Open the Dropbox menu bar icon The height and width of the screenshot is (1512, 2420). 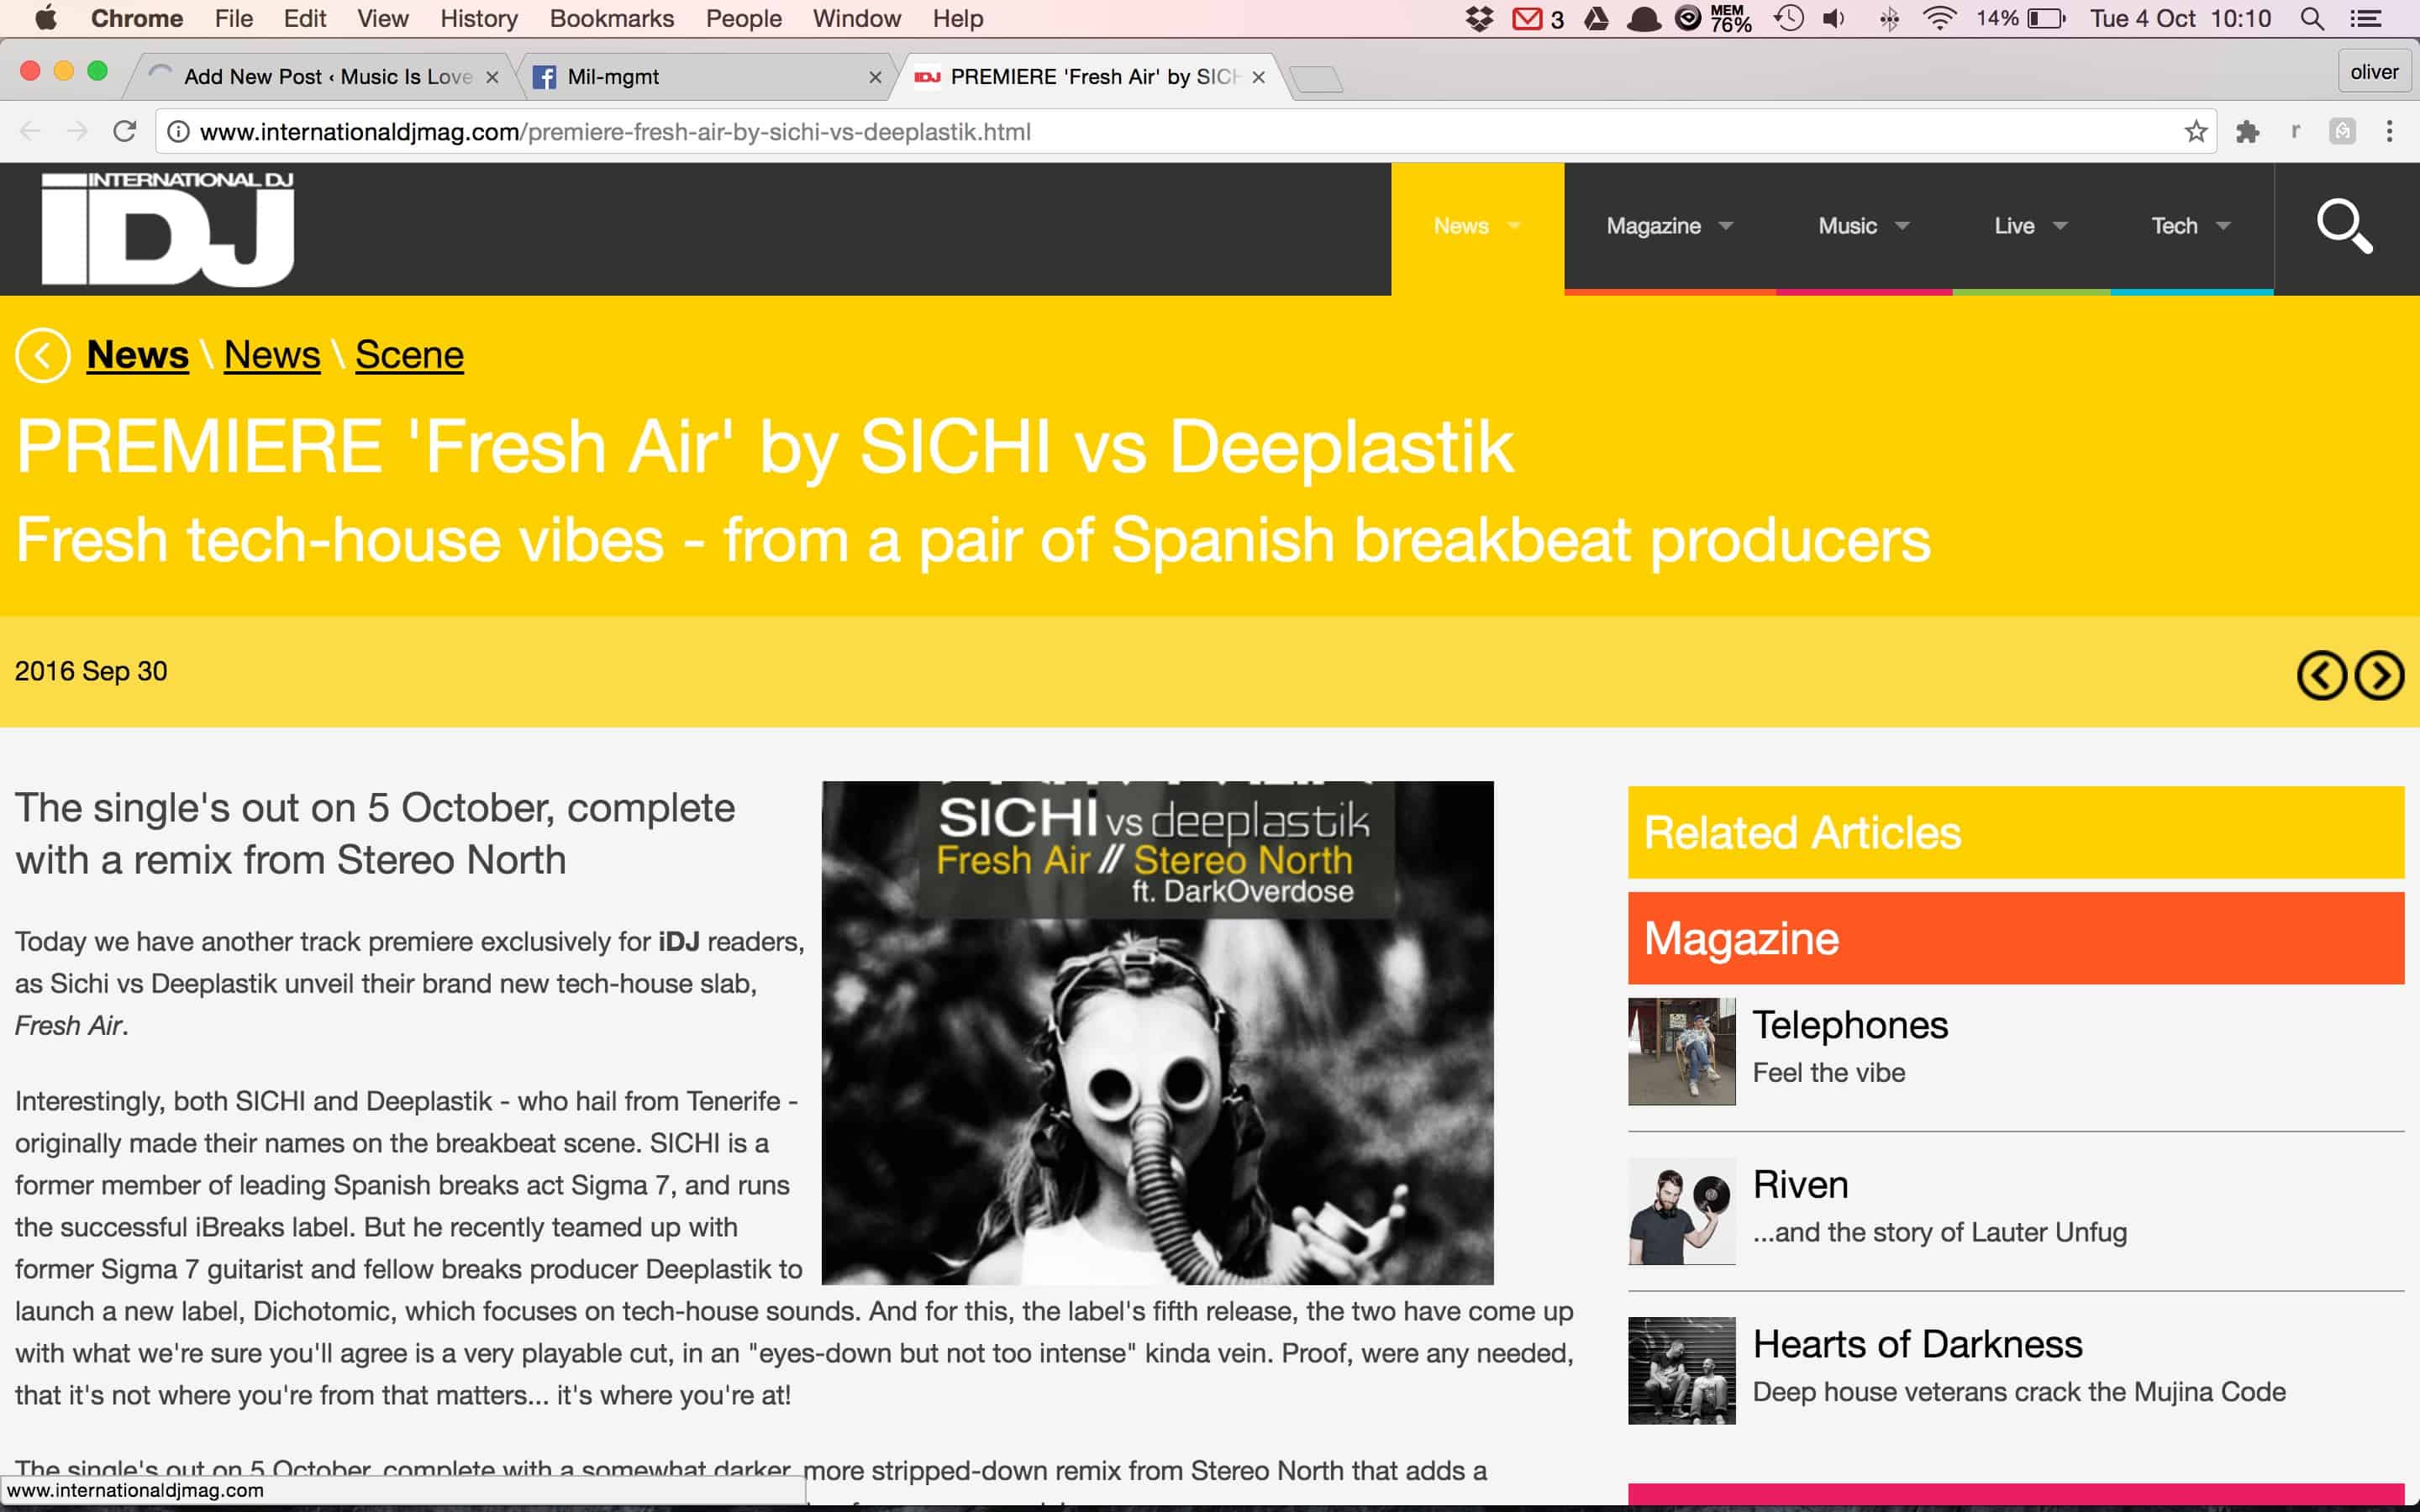coord(1479,19)
